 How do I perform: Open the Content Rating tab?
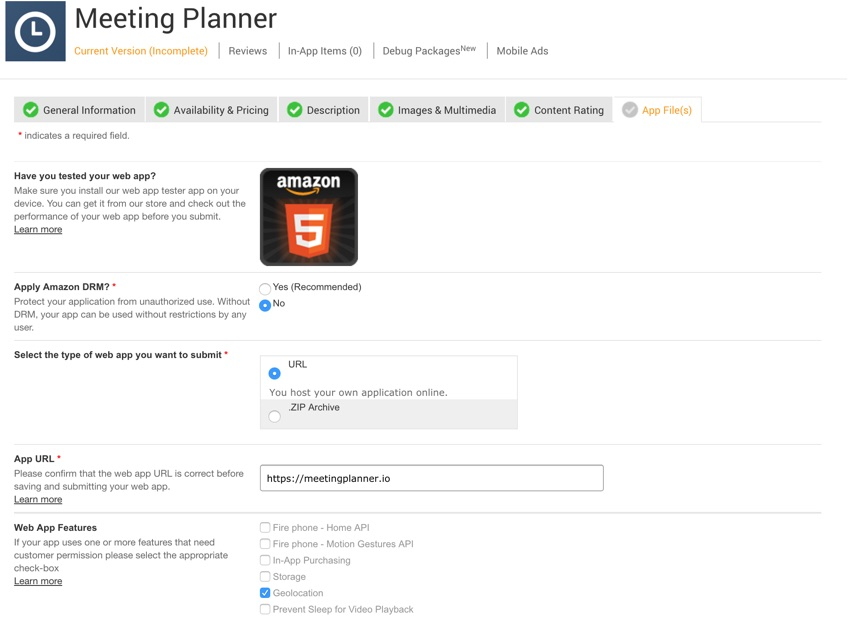coord(559,110)
